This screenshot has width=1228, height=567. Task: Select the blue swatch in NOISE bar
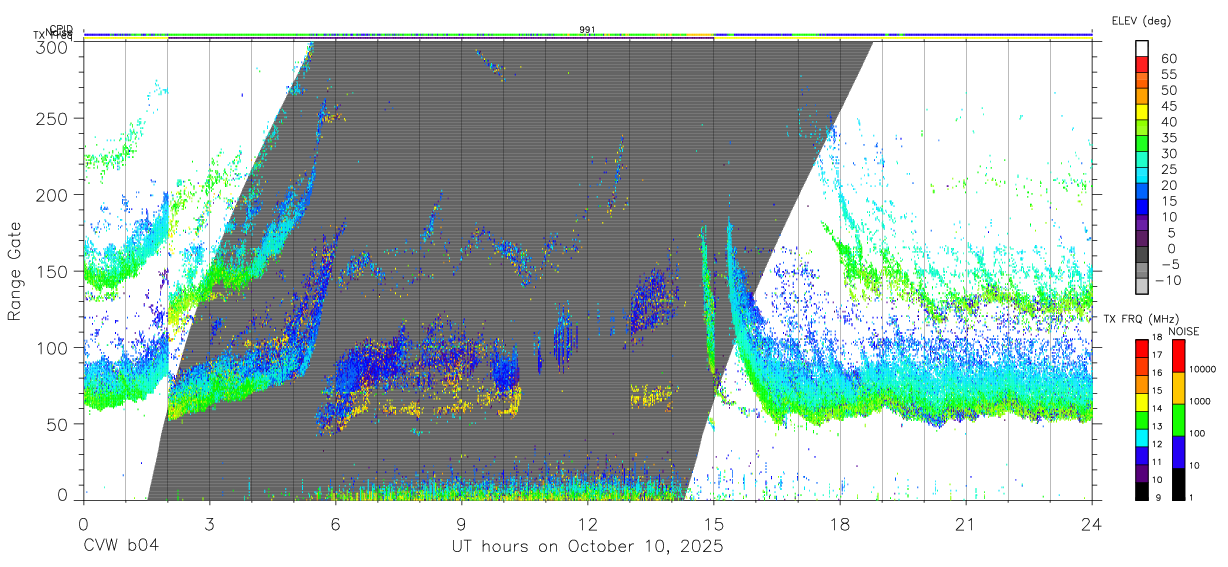point(1177,451)
